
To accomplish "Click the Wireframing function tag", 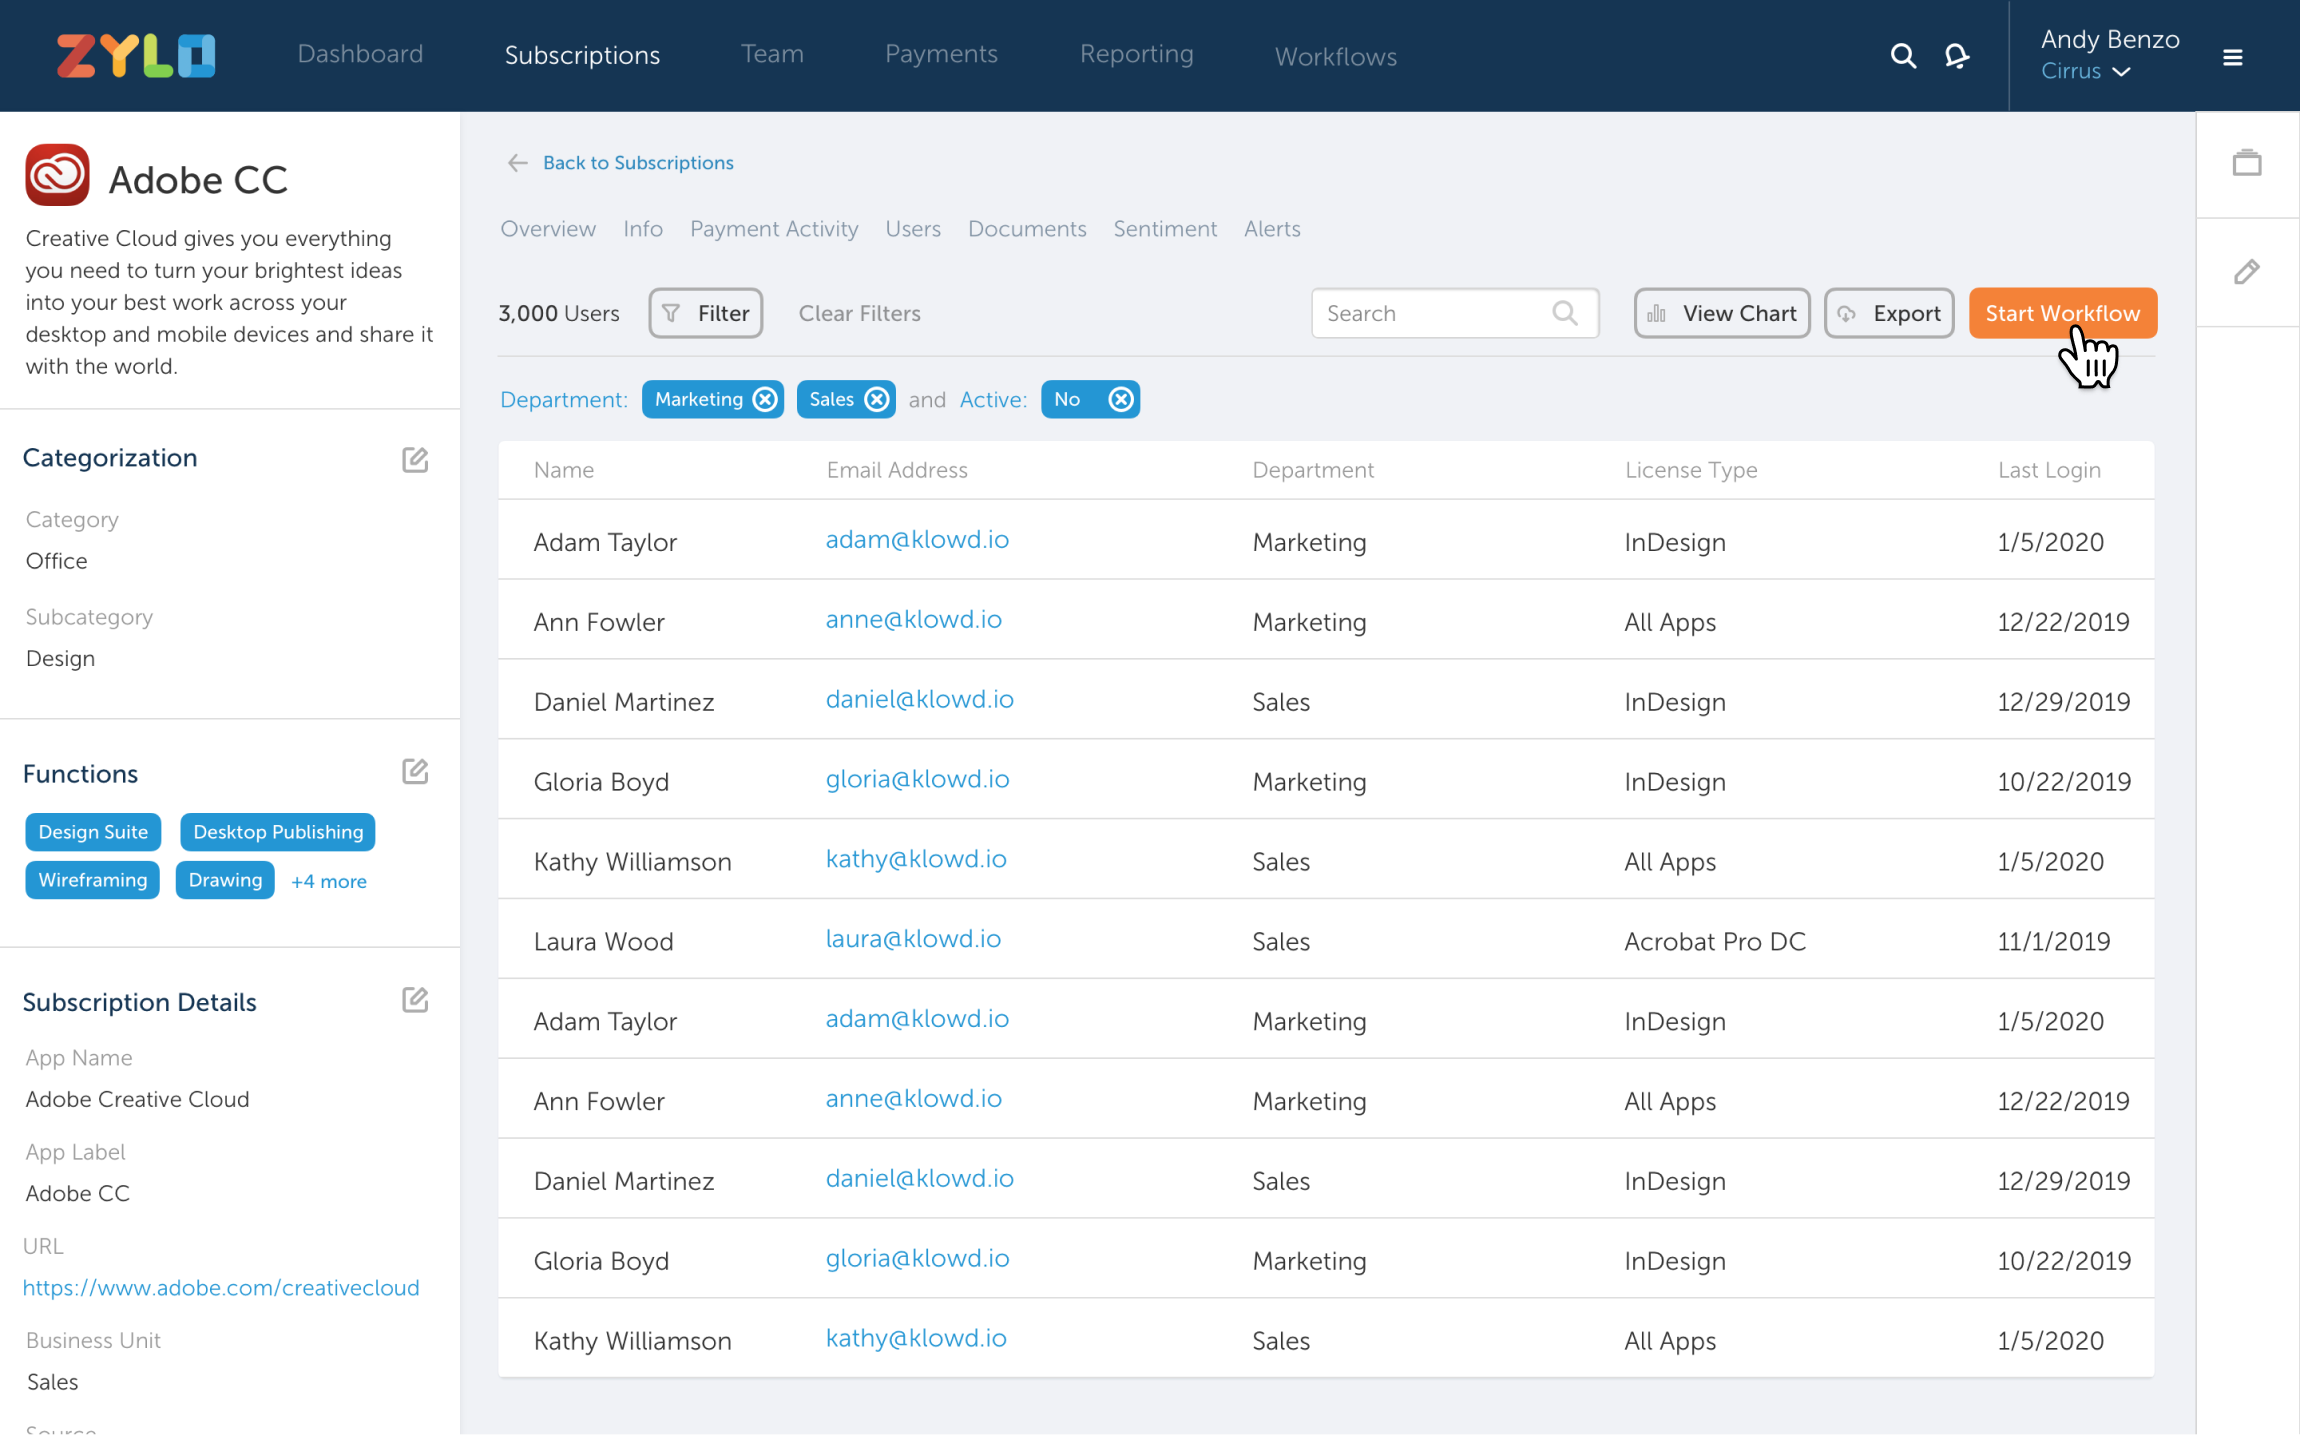I will click(92, 880).
